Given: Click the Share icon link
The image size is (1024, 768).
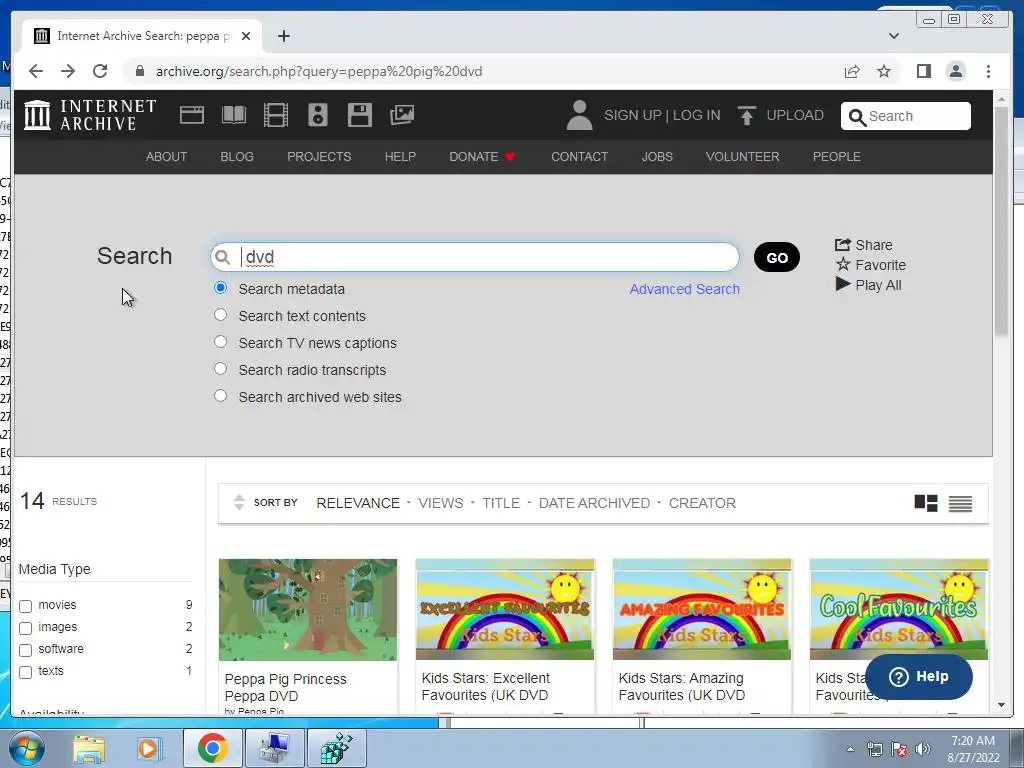Looking at the screenshot, I should click(x=863, y=245).
